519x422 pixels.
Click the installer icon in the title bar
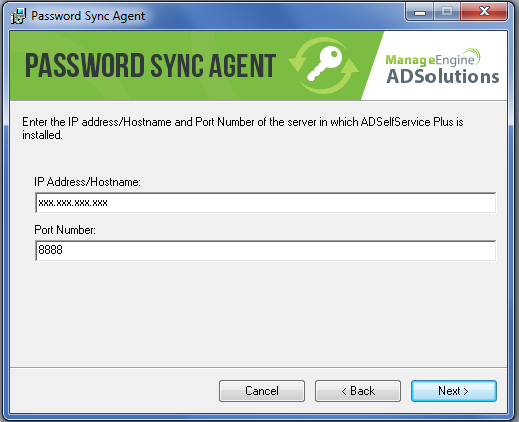[x=18, y=16]
